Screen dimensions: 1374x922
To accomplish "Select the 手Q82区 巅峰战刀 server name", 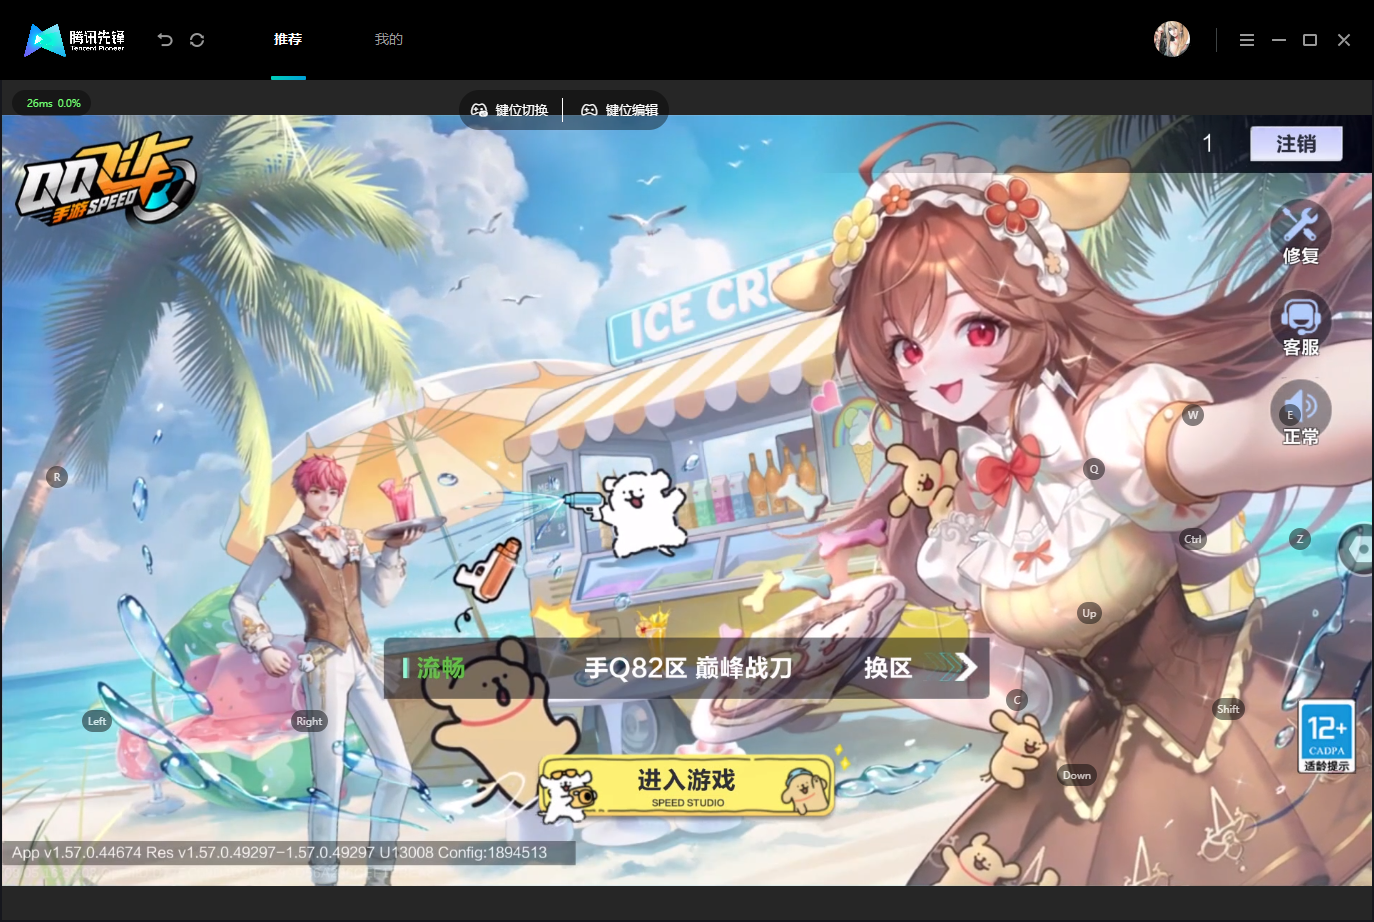I will click(688, 668).
